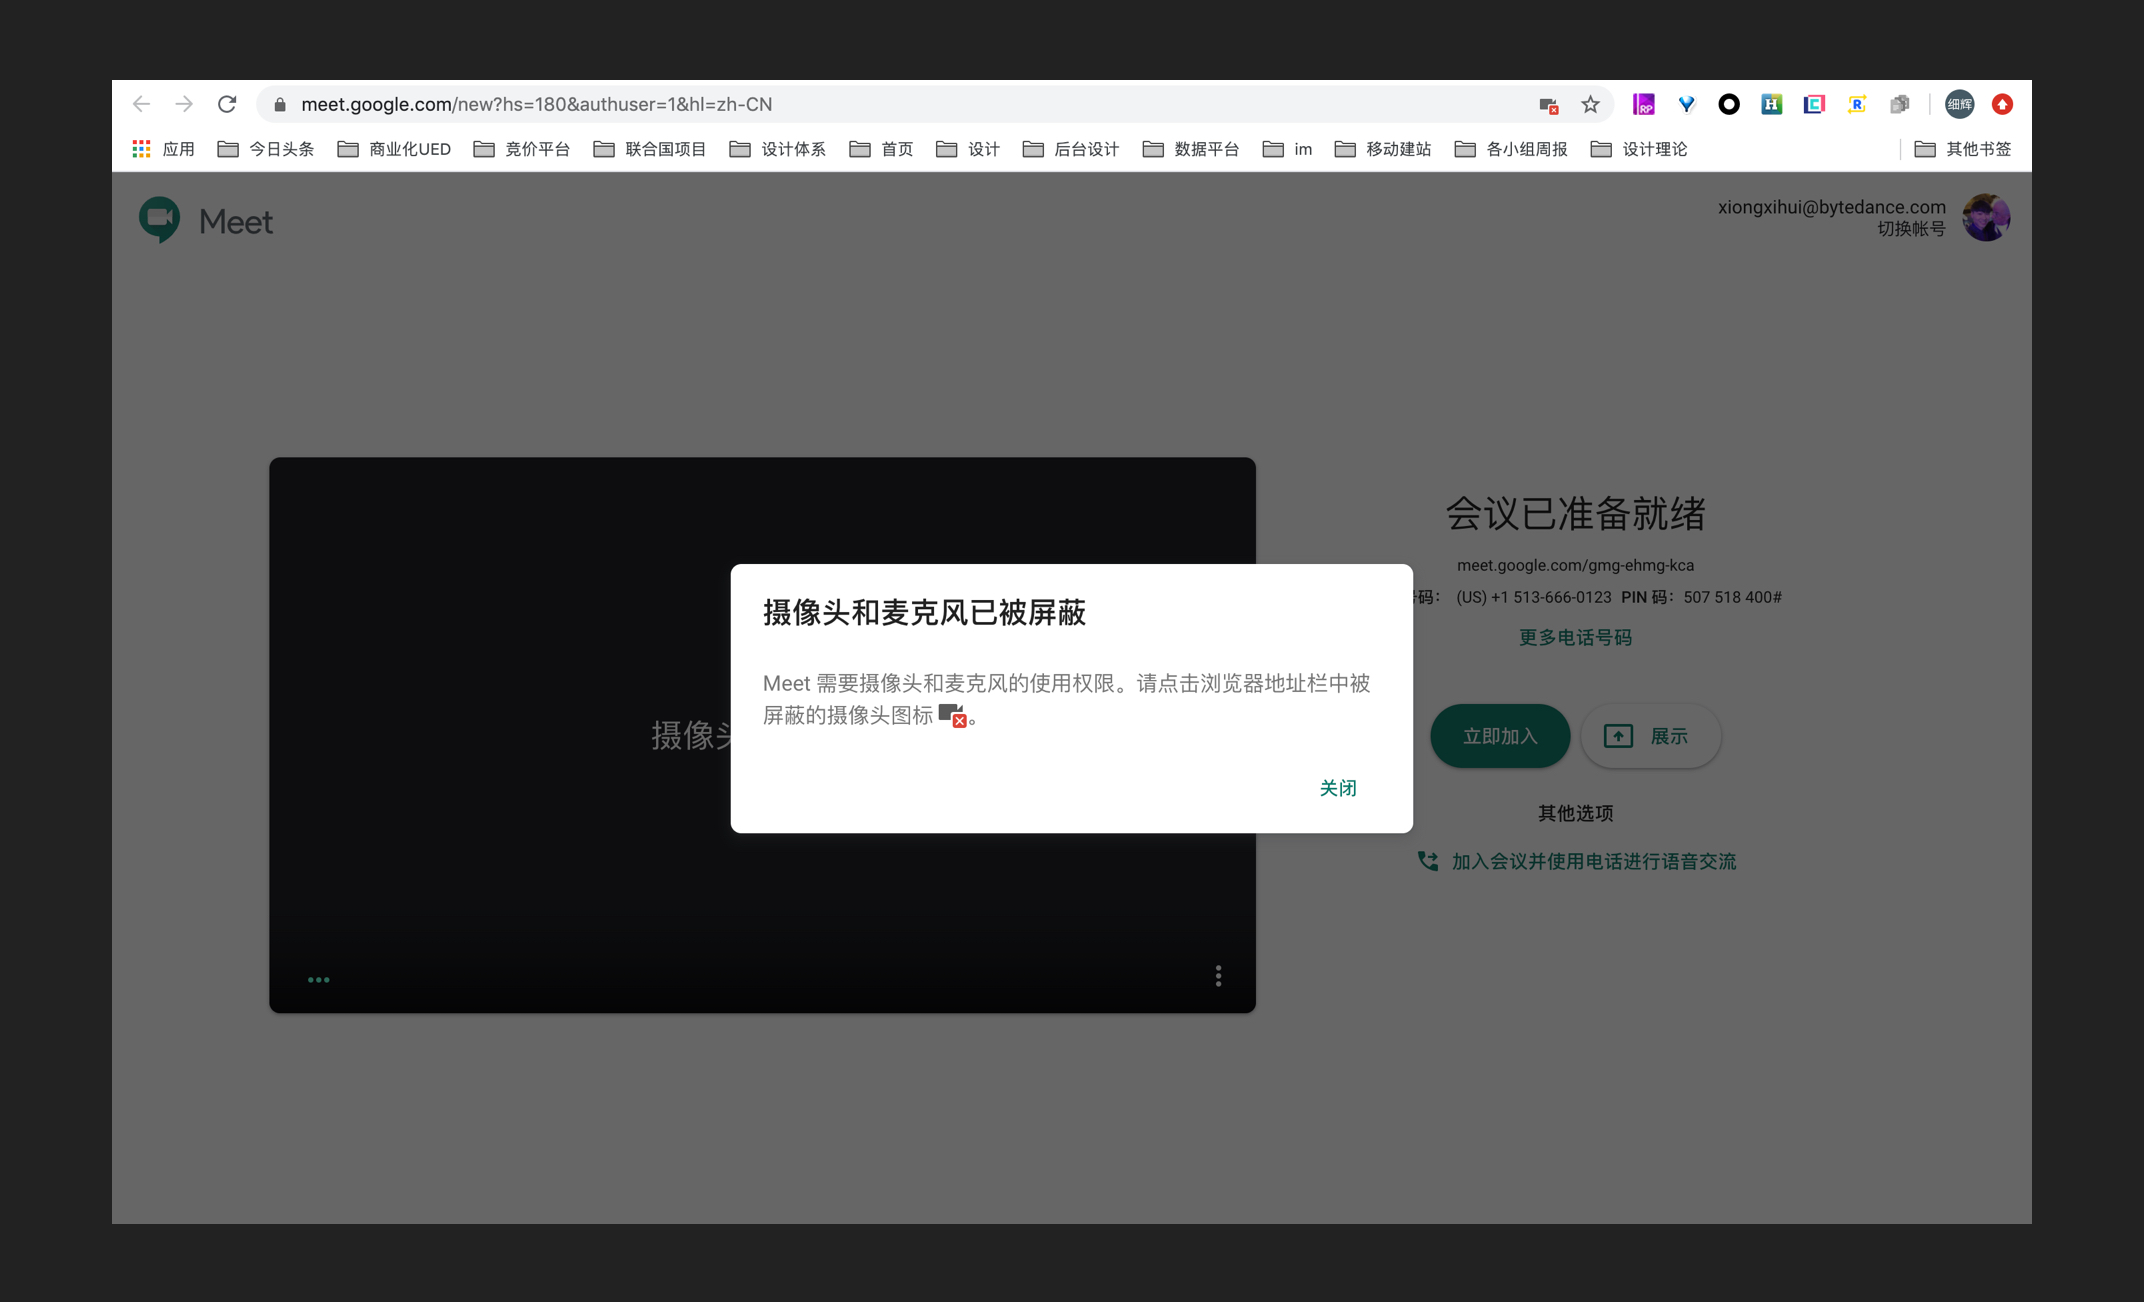
Task: Reload the Meet page
Action: pos(227,104)
